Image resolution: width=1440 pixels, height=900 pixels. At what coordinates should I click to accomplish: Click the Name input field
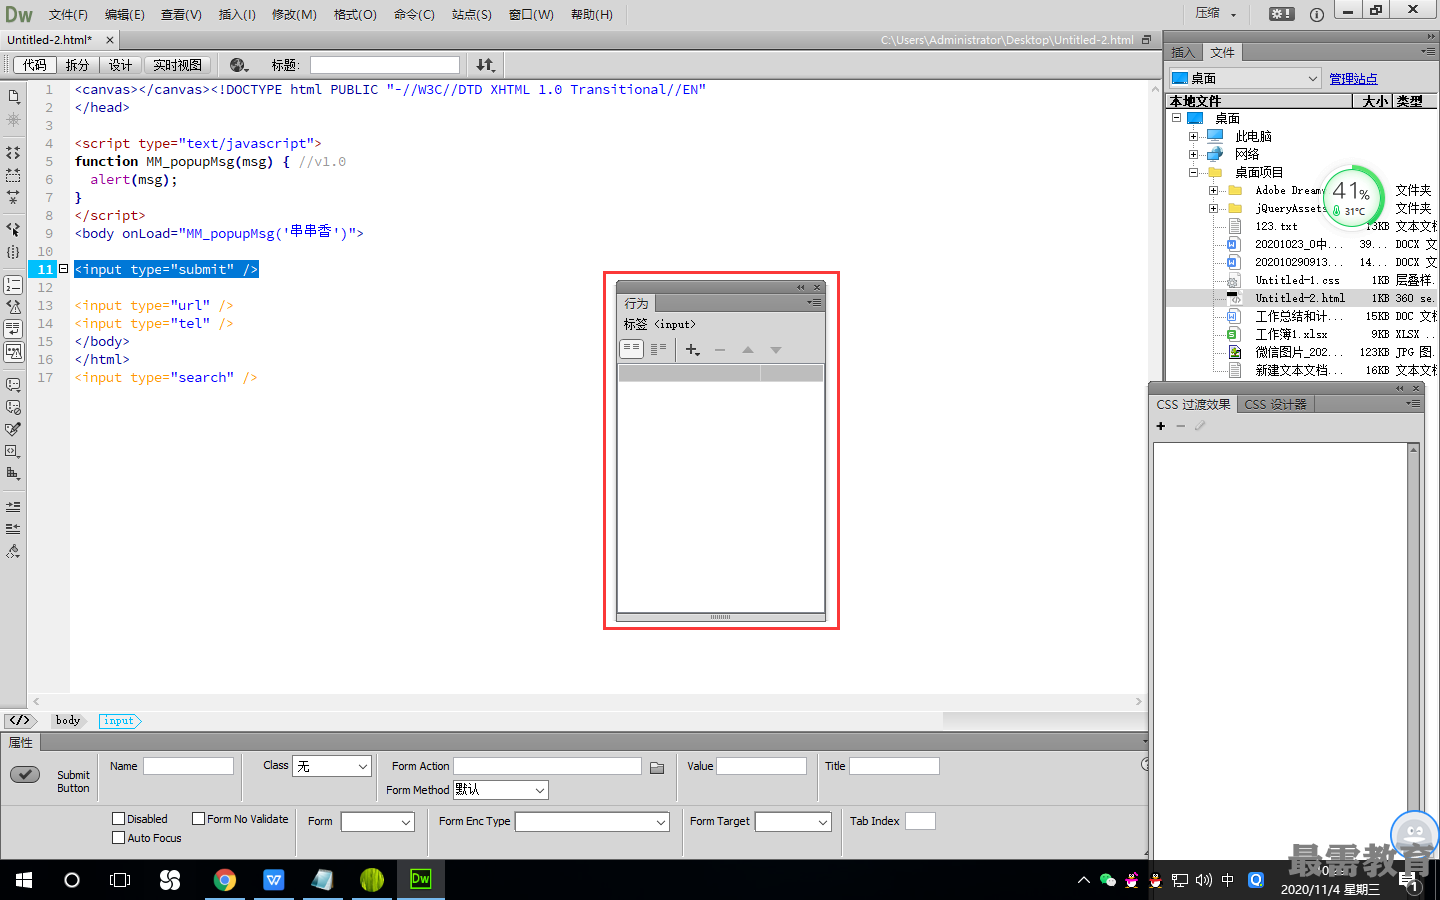pos(188,766)
